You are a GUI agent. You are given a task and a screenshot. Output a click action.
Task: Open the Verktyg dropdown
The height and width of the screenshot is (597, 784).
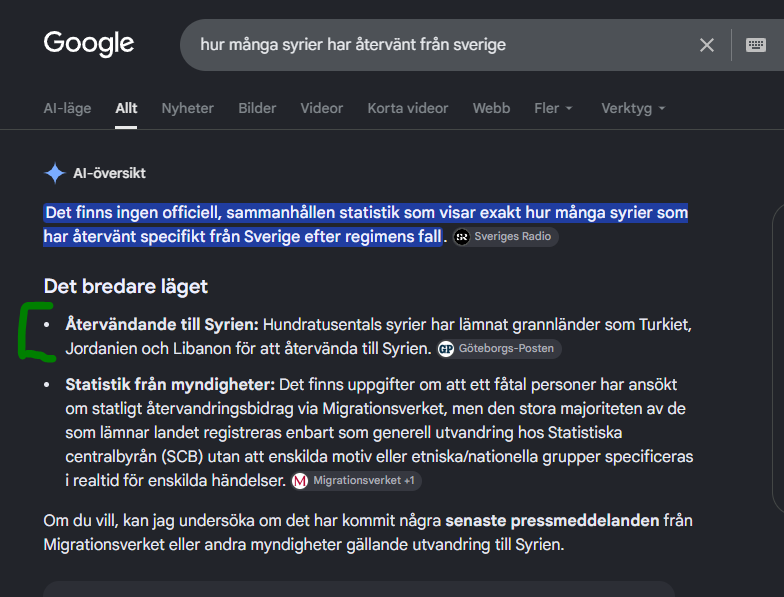click(633, 108)
